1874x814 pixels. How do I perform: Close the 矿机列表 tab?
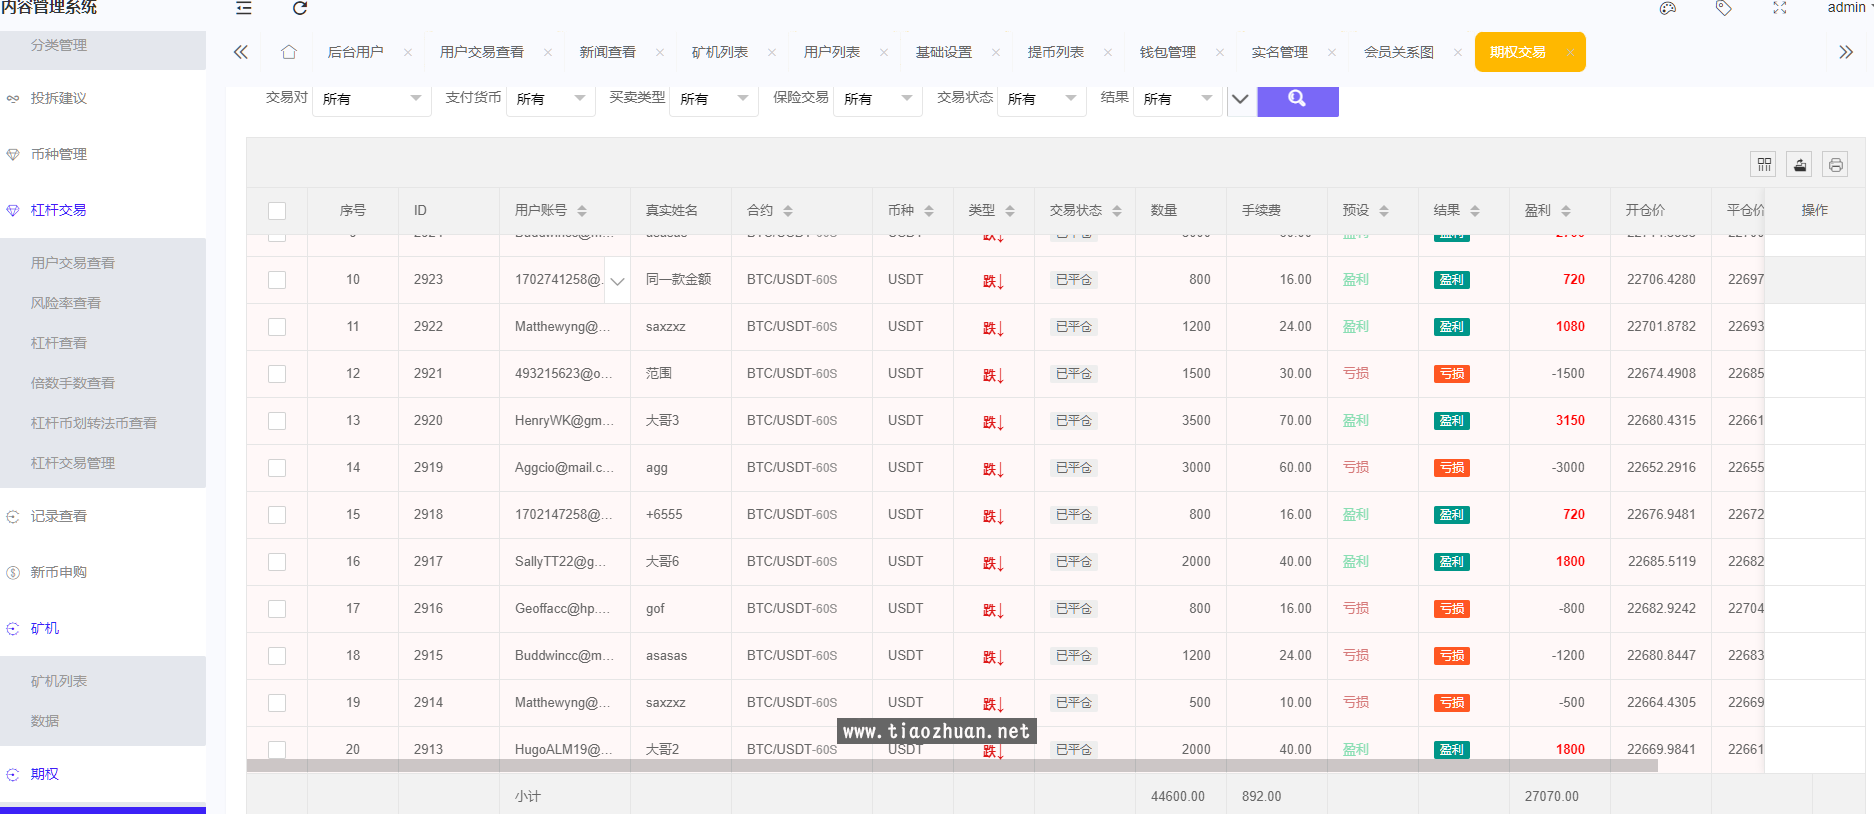tap(772, 53)
